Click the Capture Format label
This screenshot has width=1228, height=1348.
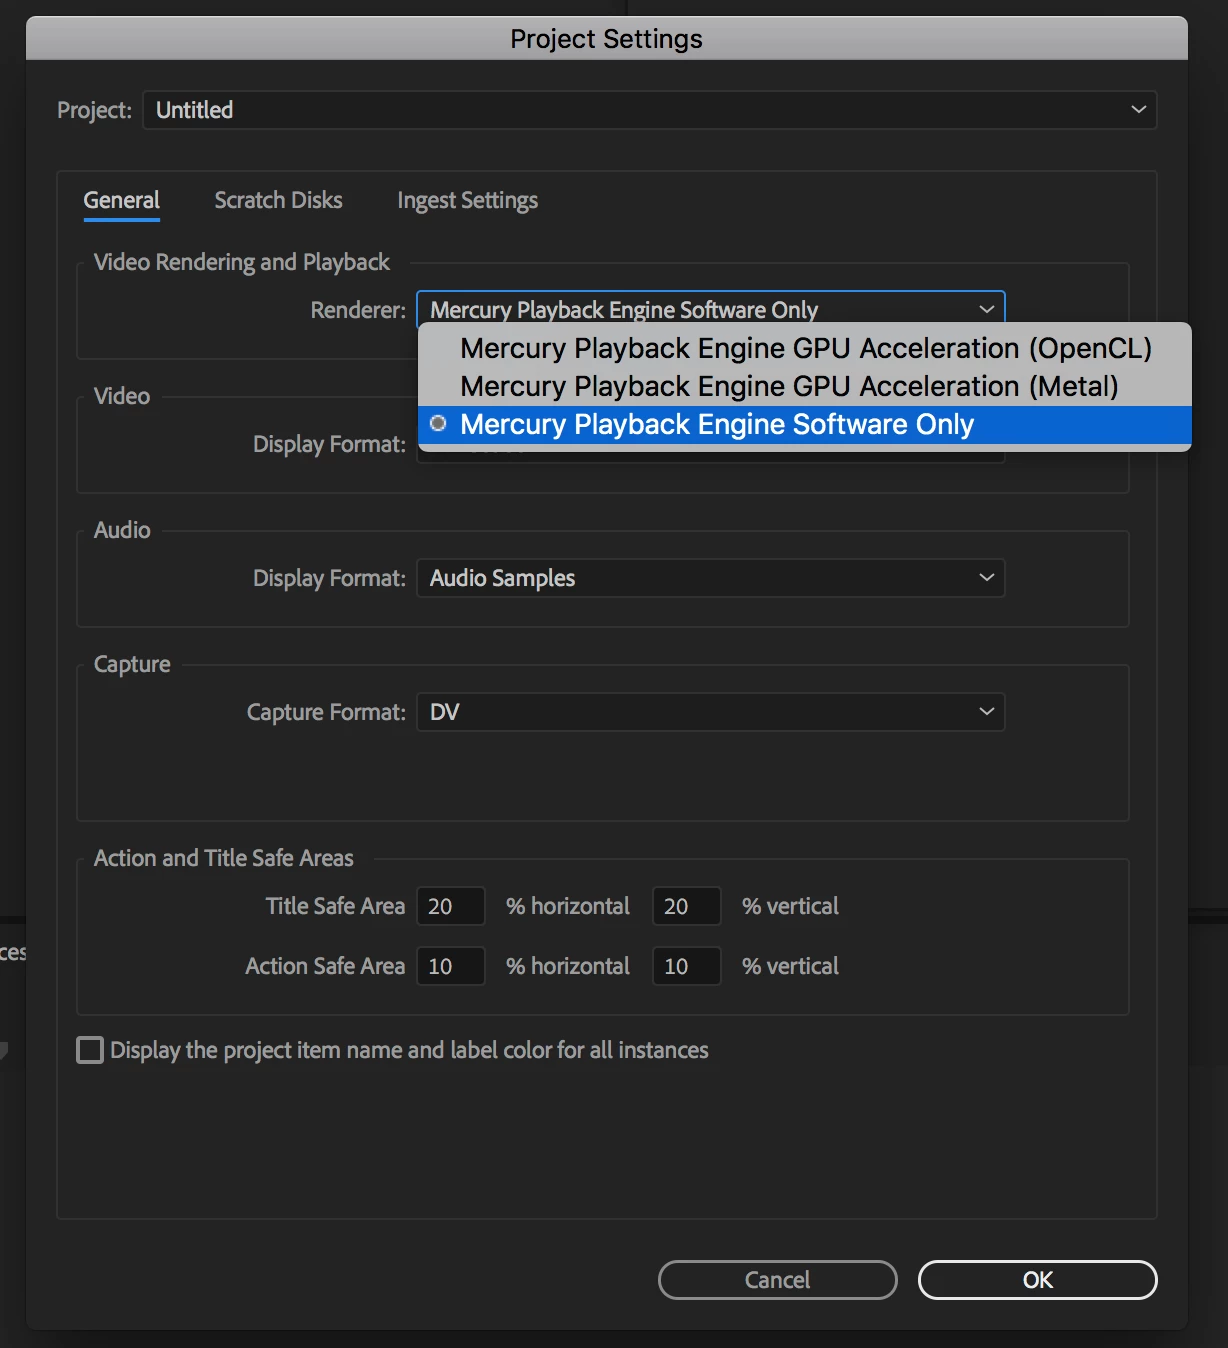pos(326,712)
